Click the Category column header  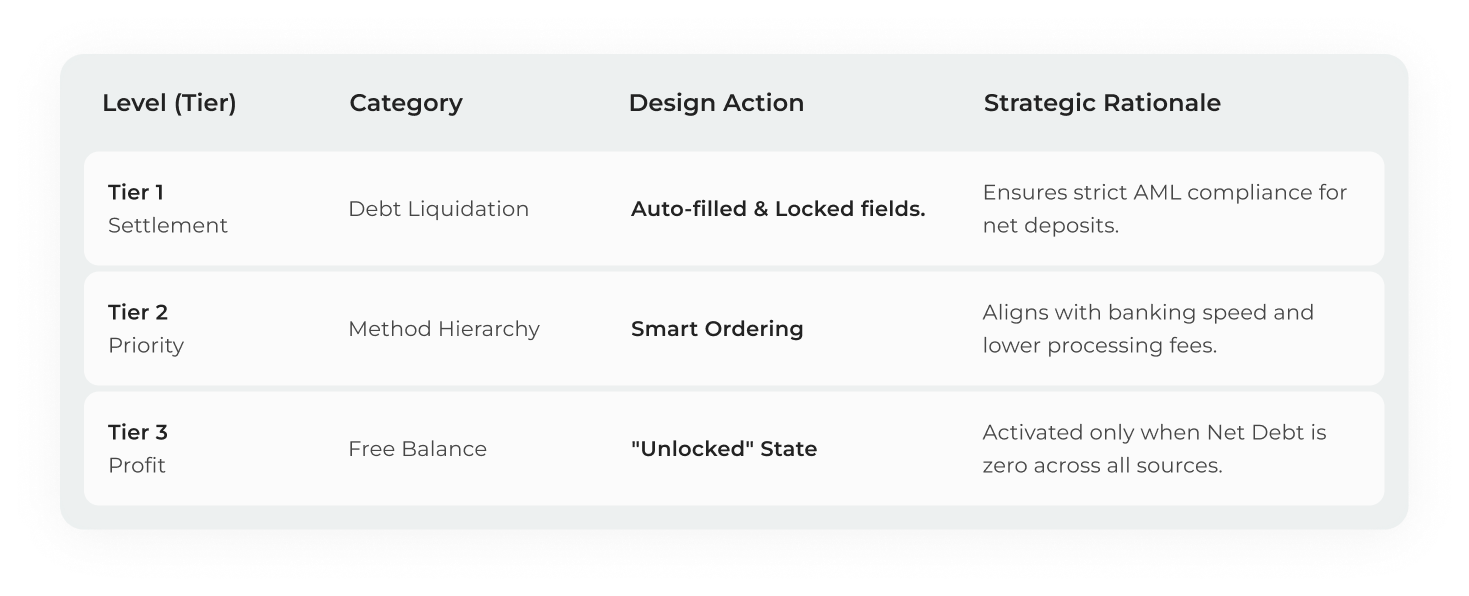click(405, 103)
